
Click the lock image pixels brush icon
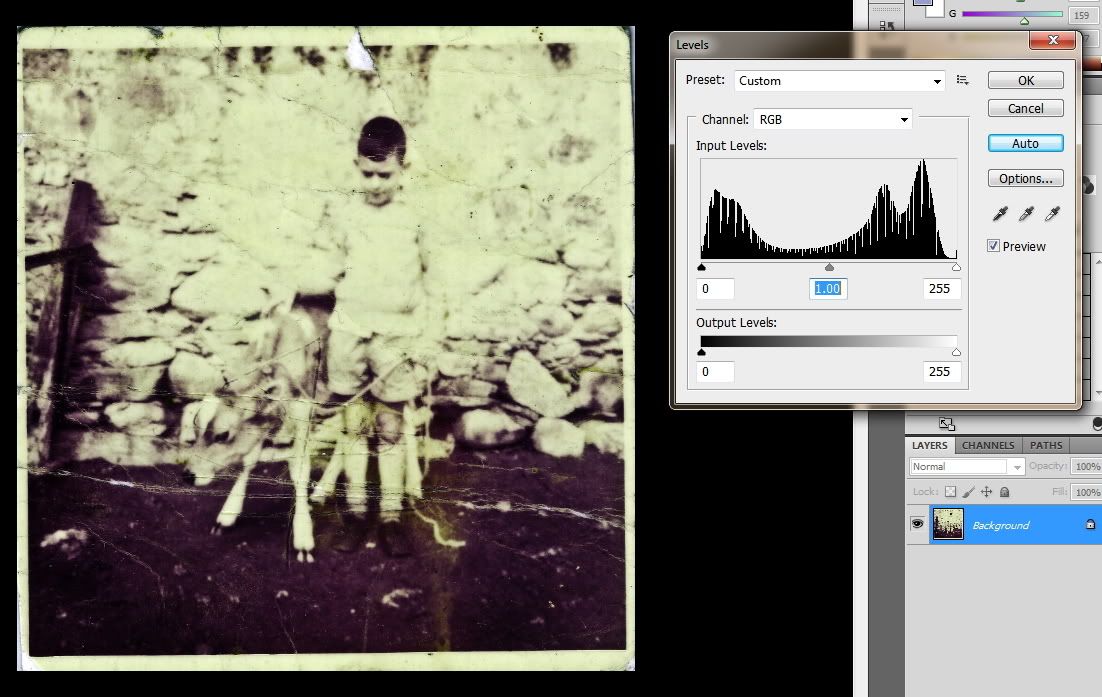968,492
